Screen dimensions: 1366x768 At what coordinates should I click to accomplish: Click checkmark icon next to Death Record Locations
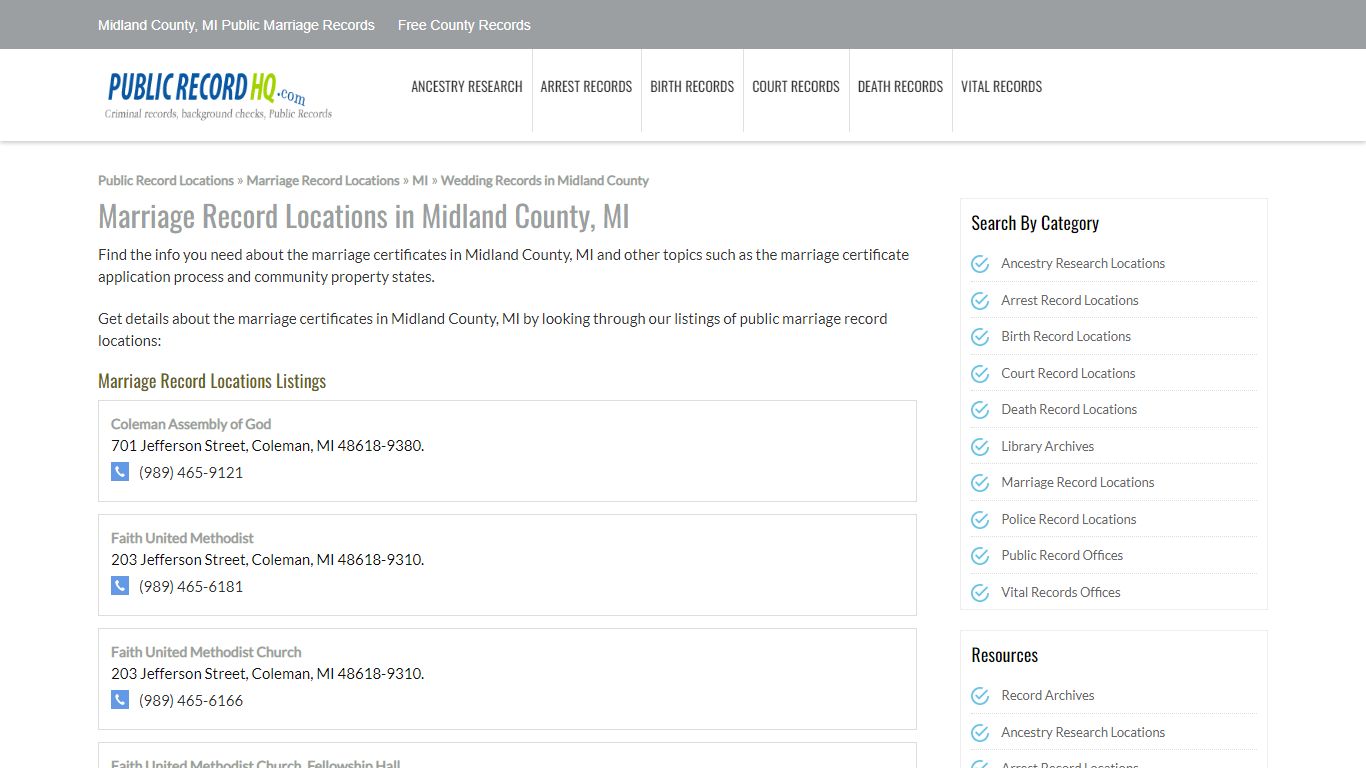coord(980,410)
